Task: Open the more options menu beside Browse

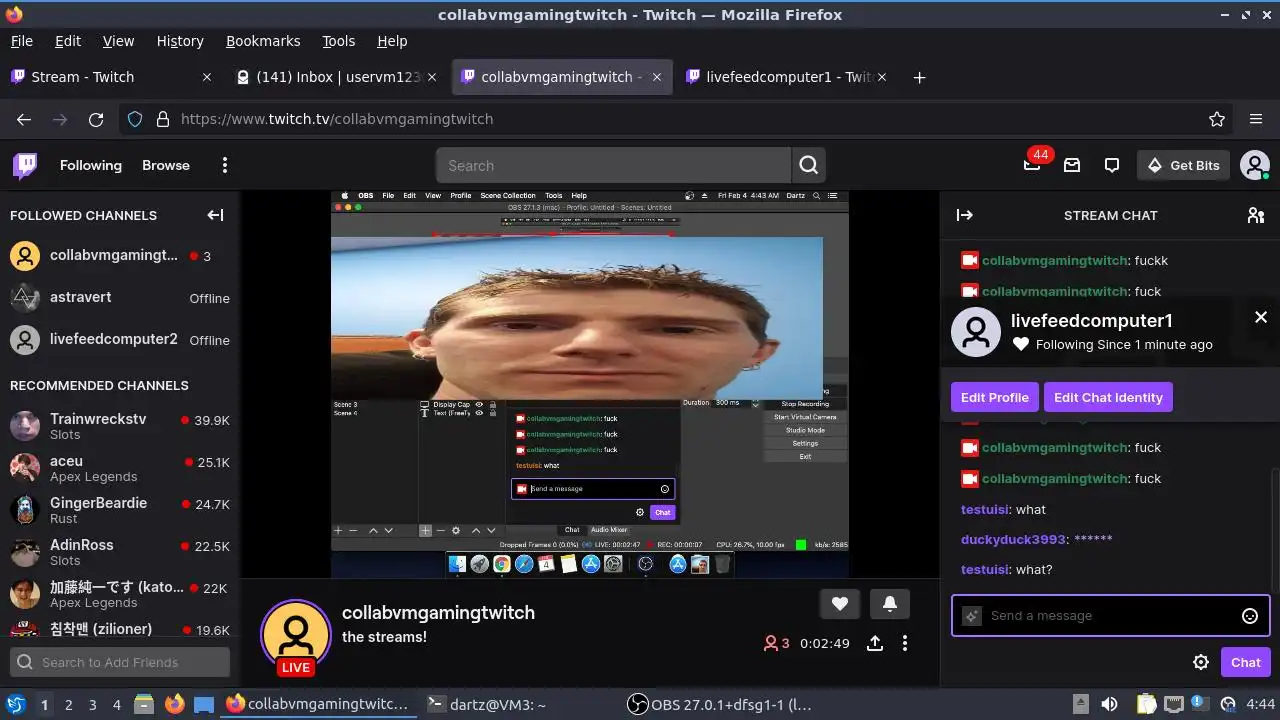Action: [x=225, y=165]
